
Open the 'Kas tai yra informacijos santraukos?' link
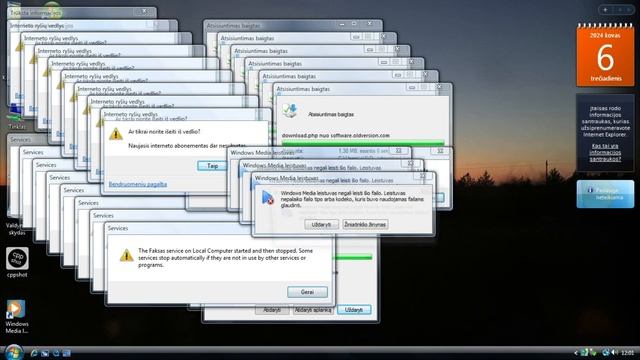click(605, 152)
